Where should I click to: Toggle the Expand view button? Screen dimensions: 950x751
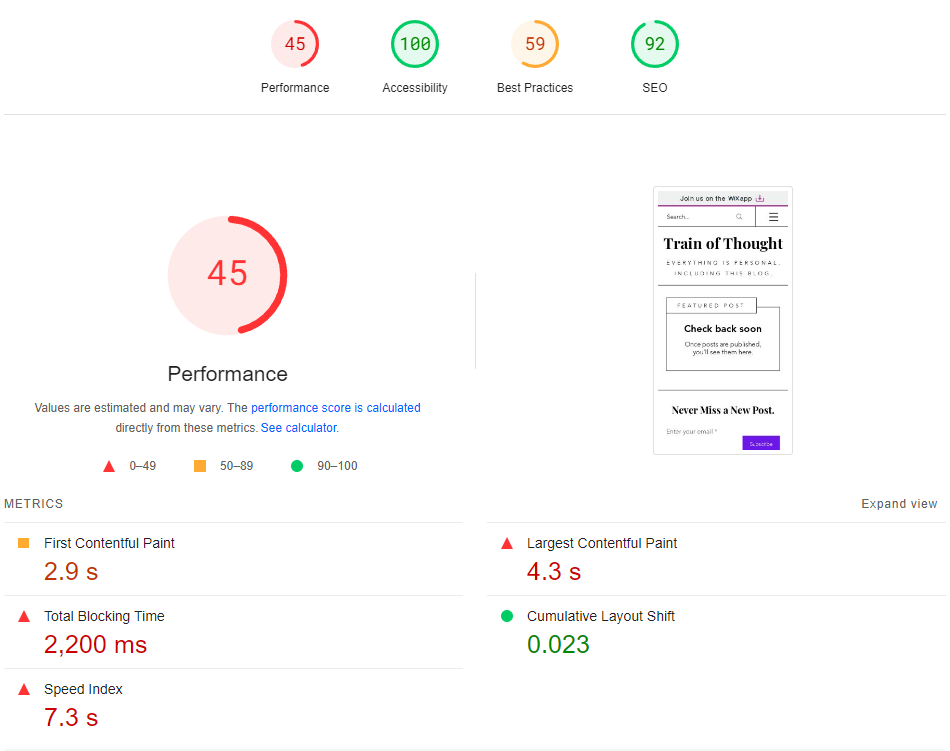[899, 504]
